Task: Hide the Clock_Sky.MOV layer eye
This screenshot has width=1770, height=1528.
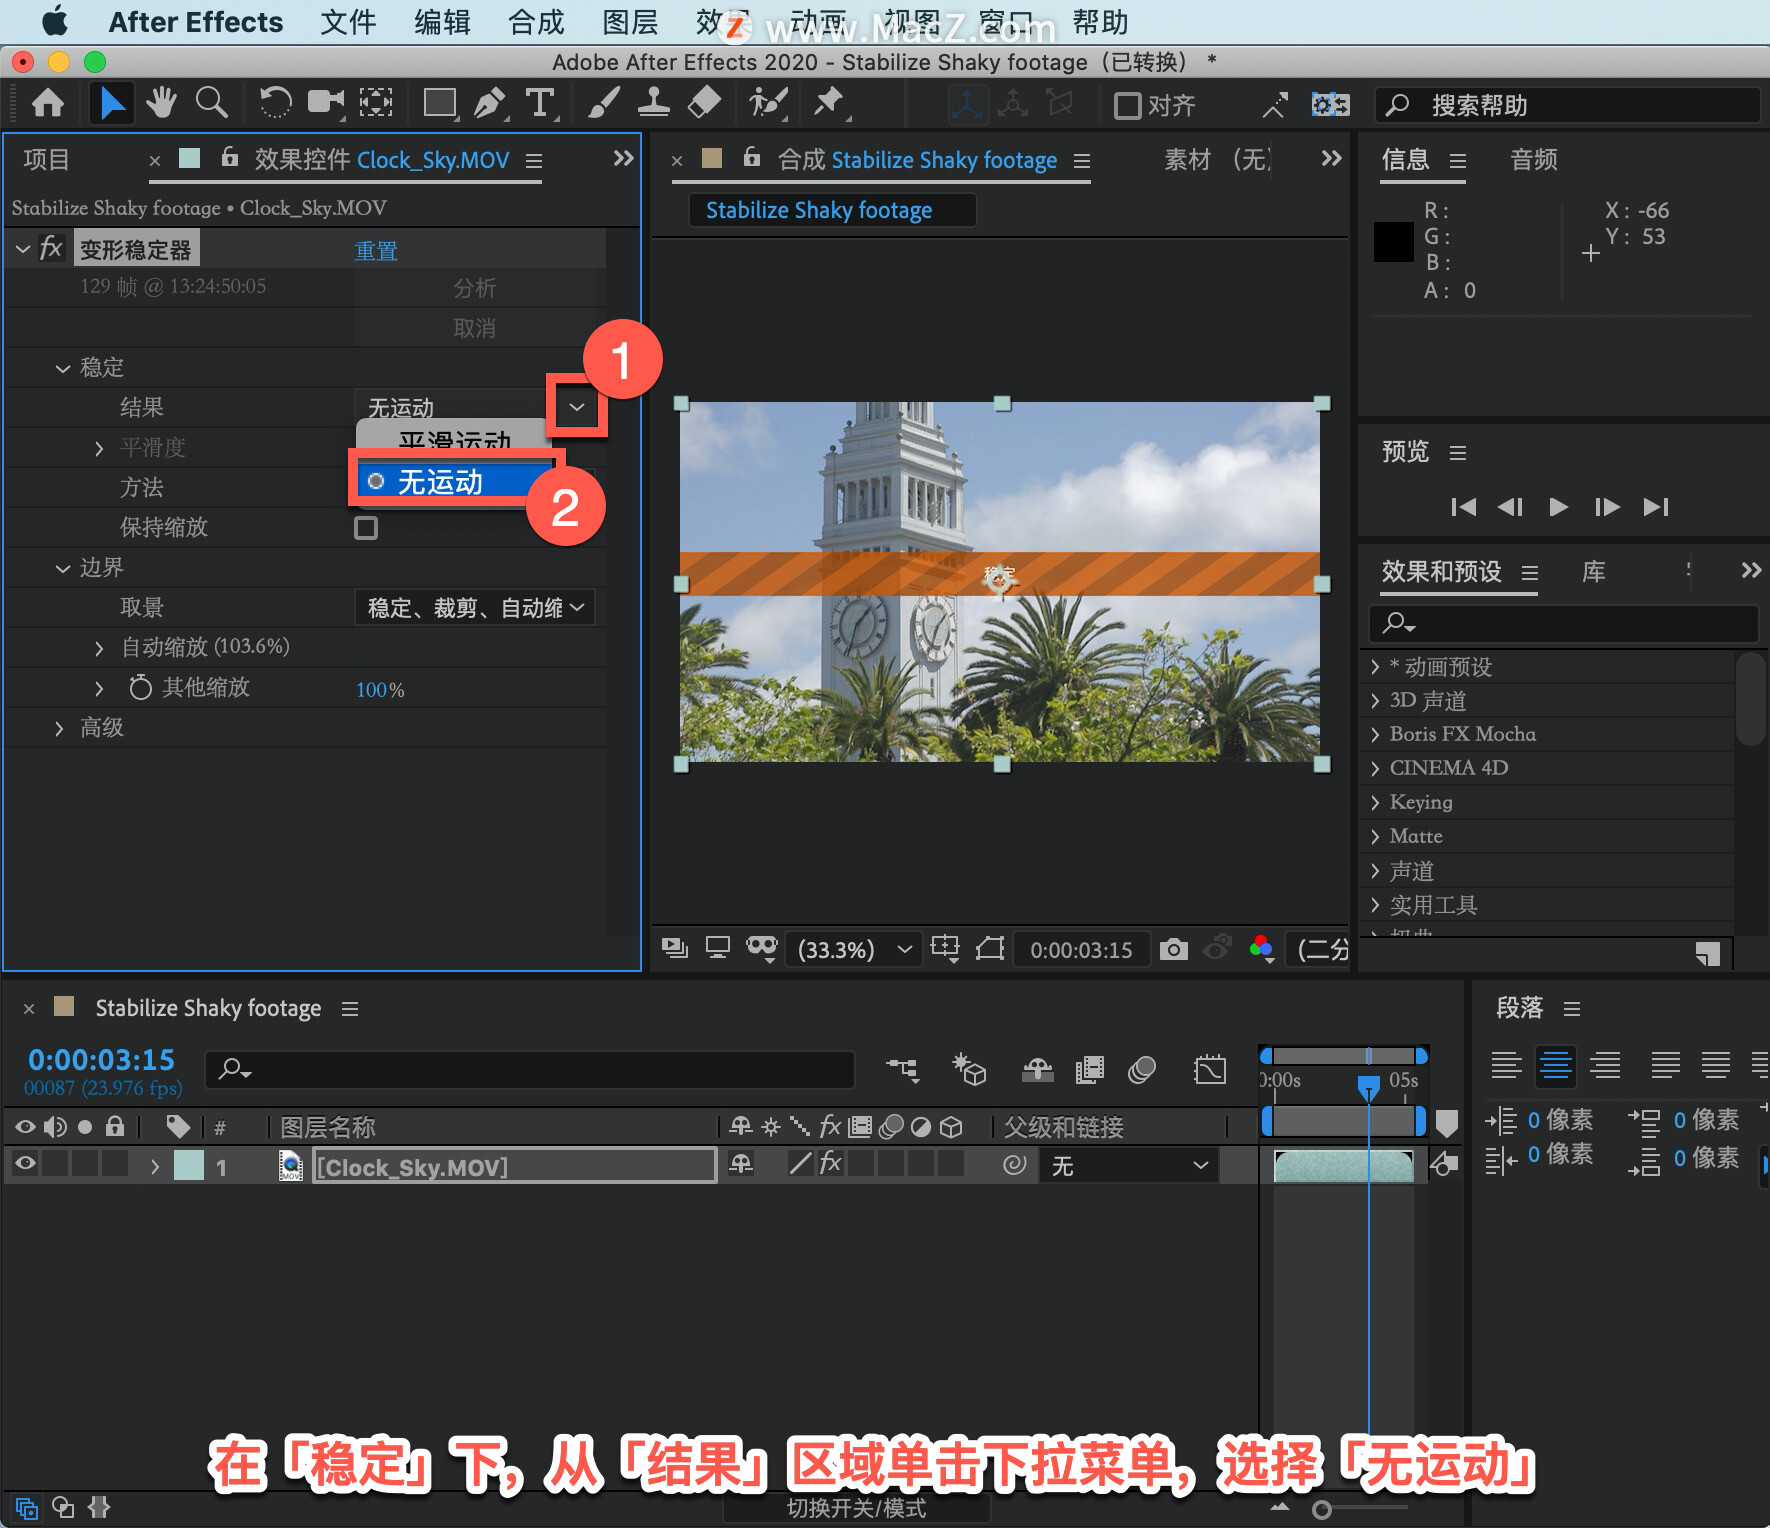Action: coord(25,1163)
